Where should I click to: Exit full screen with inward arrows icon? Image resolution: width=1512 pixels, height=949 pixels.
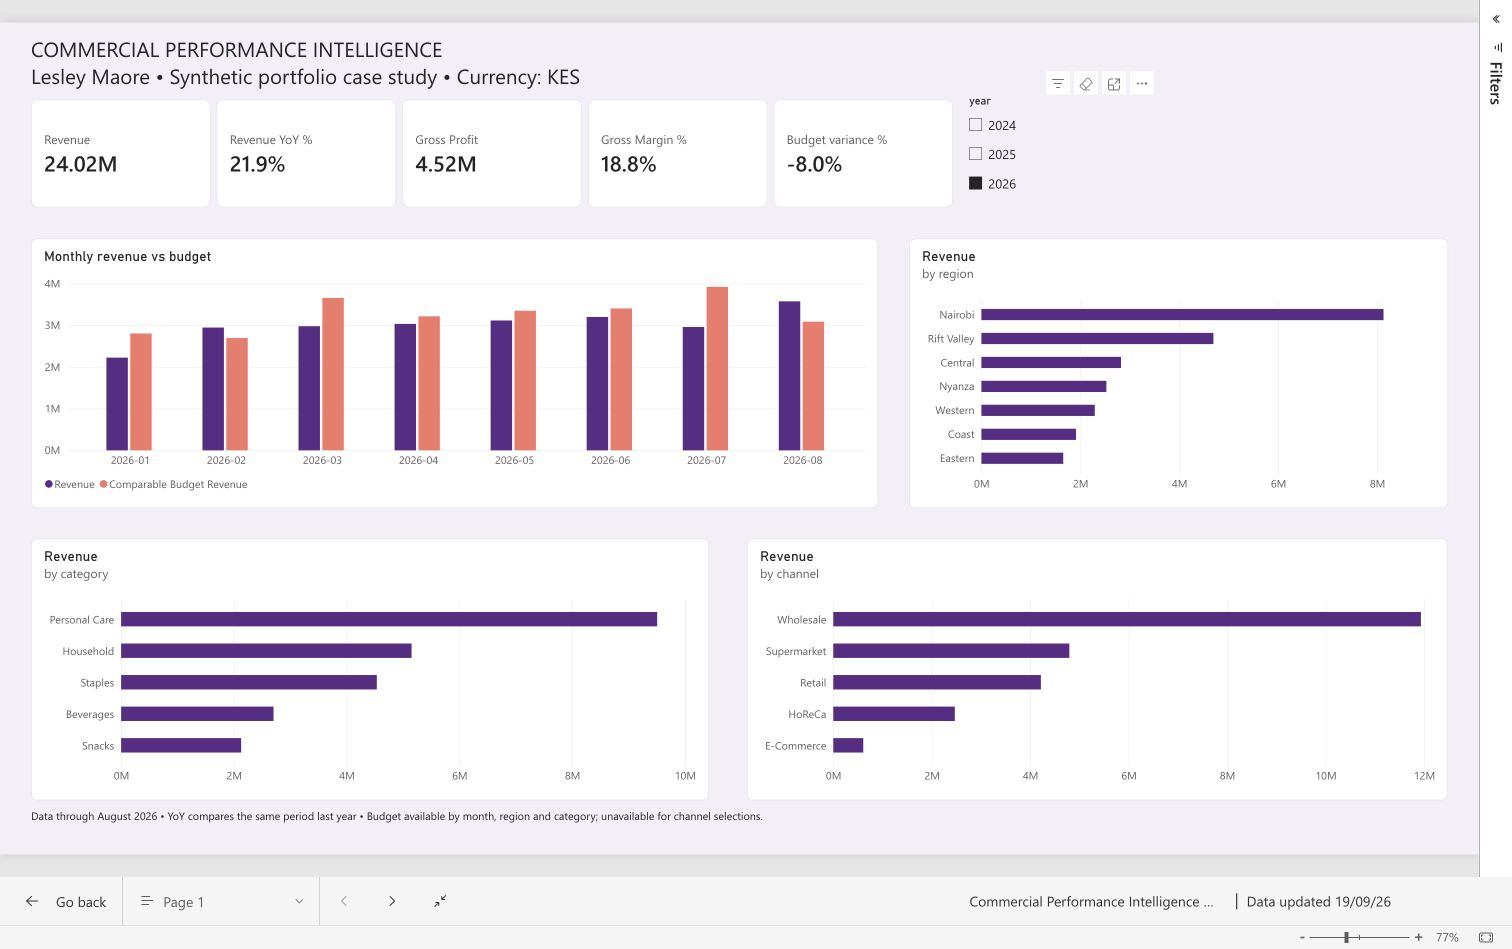tap(440, 901)
